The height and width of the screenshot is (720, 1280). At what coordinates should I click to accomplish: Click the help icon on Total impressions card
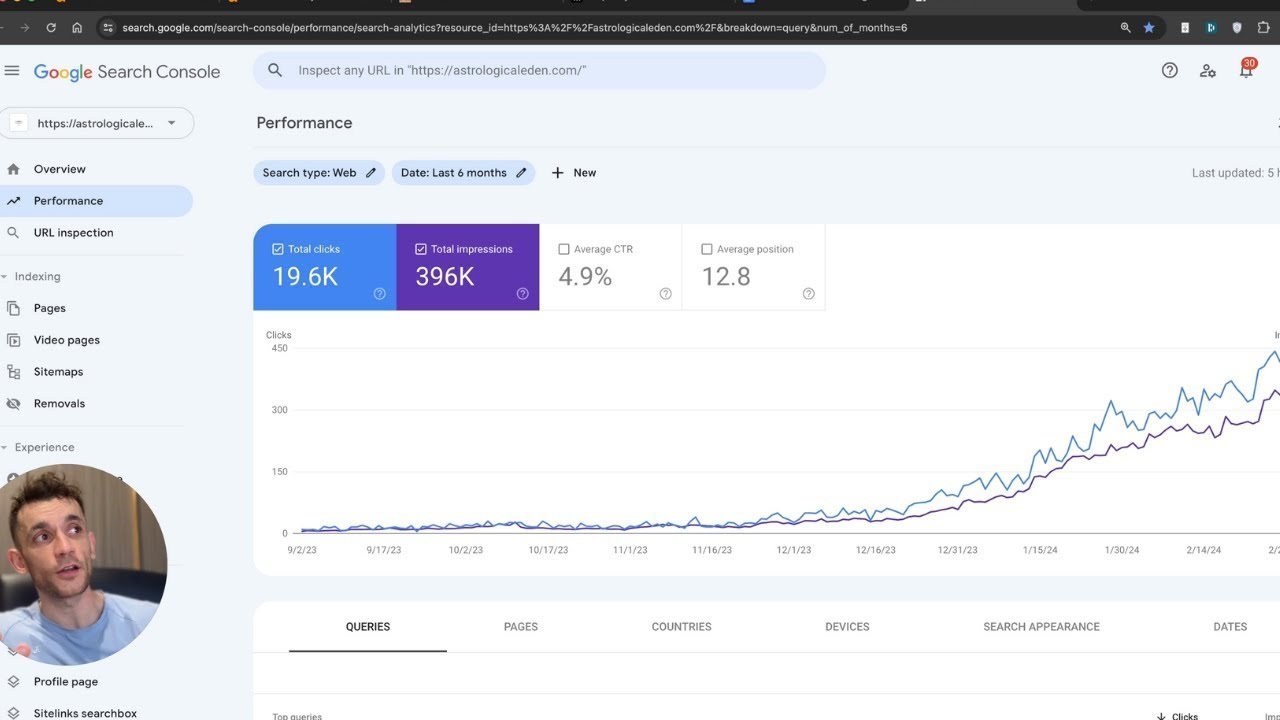coord(522,294)
